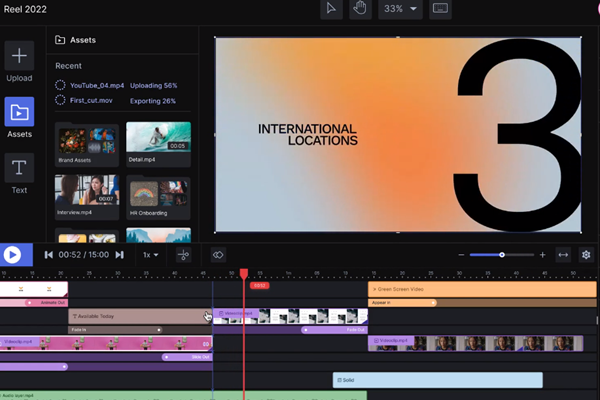The height and width of the screenshot is (400, 600).
Task: Click the Upload plus icon
Action: (19, 56)
